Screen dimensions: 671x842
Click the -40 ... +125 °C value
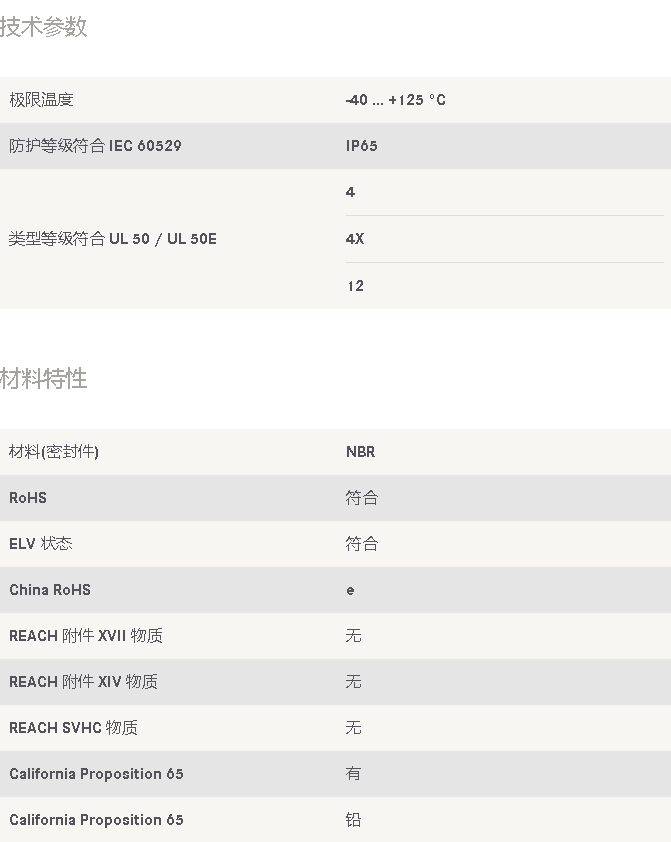[396, 100]
